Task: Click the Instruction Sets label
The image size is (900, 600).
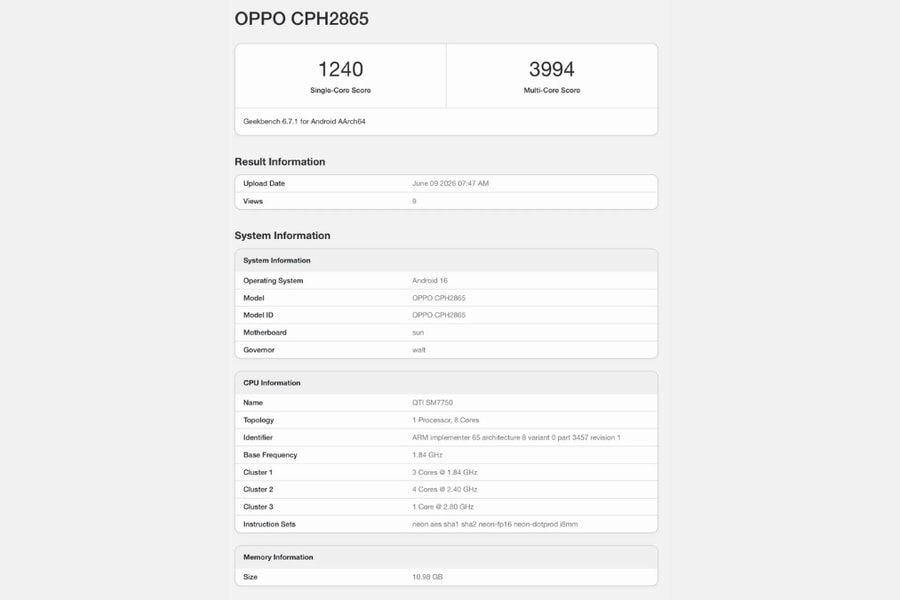Action: click(x=269, y=524)
